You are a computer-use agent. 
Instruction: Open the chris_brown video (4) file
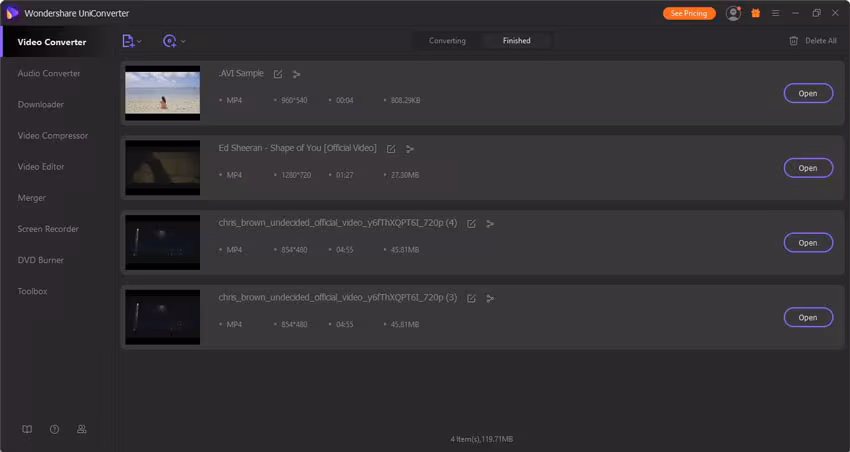(x=808, y=243)
